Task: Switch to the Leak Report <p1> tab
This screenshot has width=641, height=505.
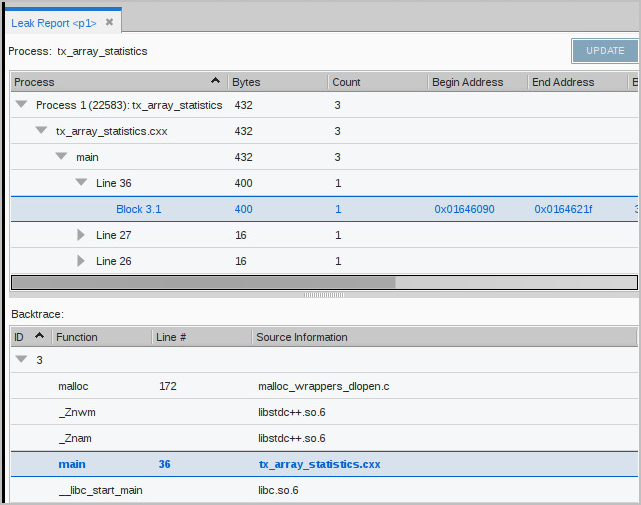Action: click(53, 22)
